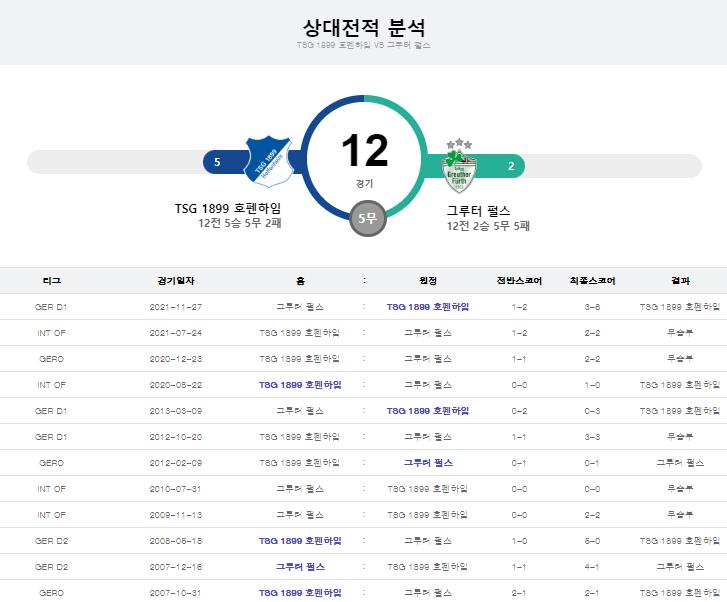Click the 2012-02-09 match date
This screenshot has height=602, width=727.
(x=176, y=463)
